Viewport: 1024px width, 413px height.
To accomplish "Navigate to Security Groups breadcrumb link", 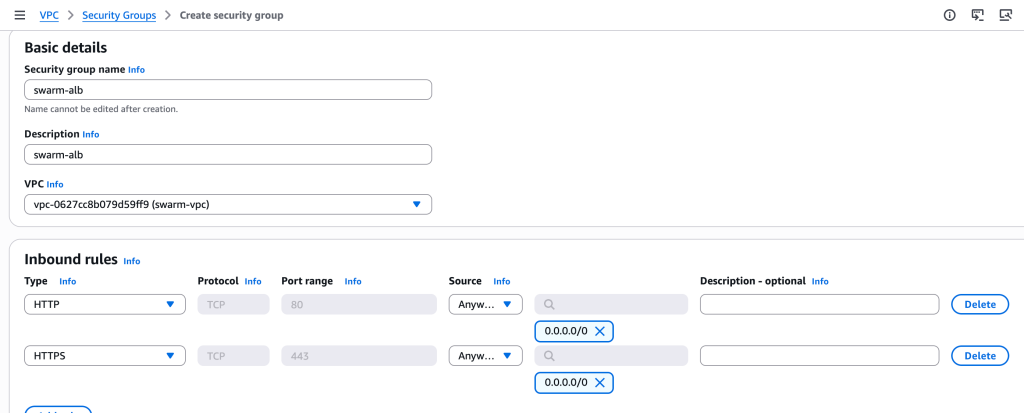I will click(119, 15).
